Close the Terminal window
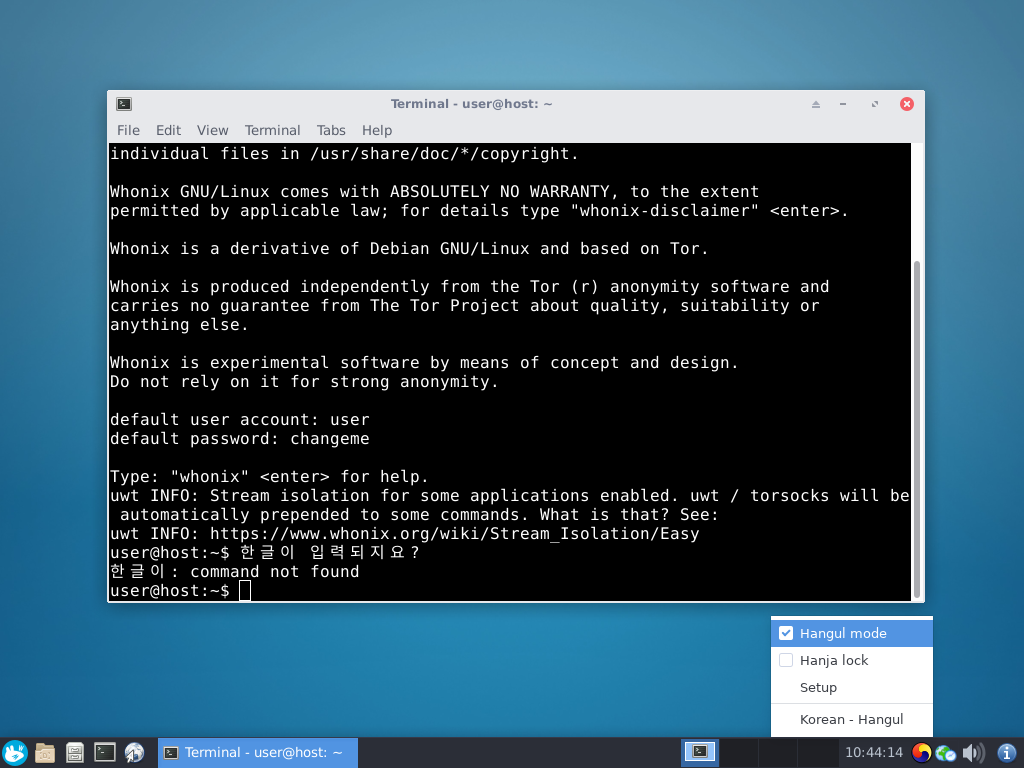 [x=906, y=104]
